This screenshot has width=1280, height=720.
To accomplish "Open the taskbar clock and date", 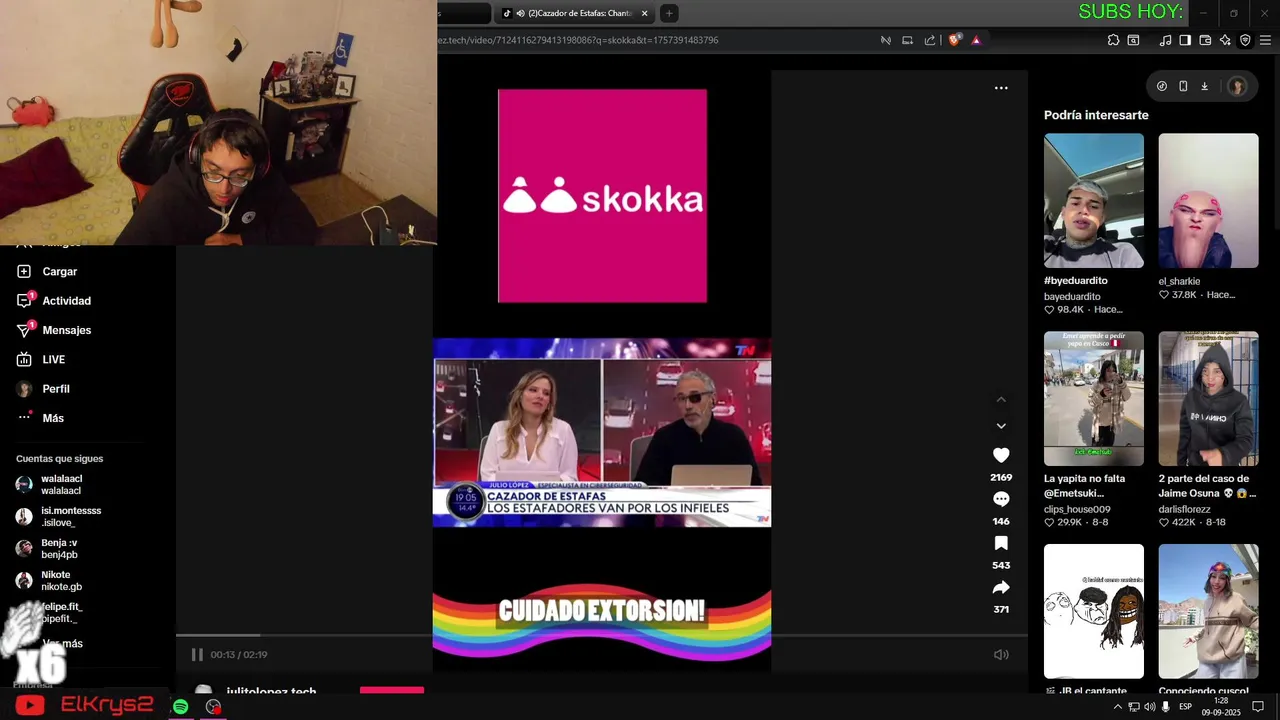I will pyautogui.click(x=1221, y=706).
